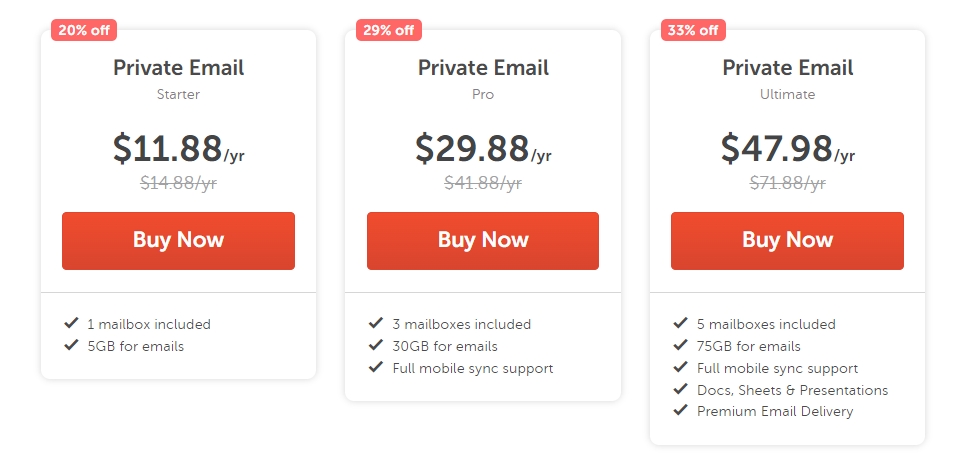Click the checkmark beside "5 mailboxes included"

coord(680,323)
